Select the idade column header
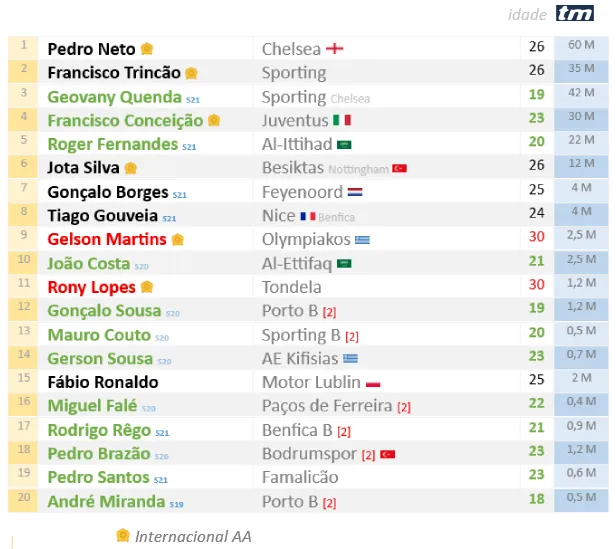Image resolution: width=616 pixels, height=549 pixels. coord(527,15)
